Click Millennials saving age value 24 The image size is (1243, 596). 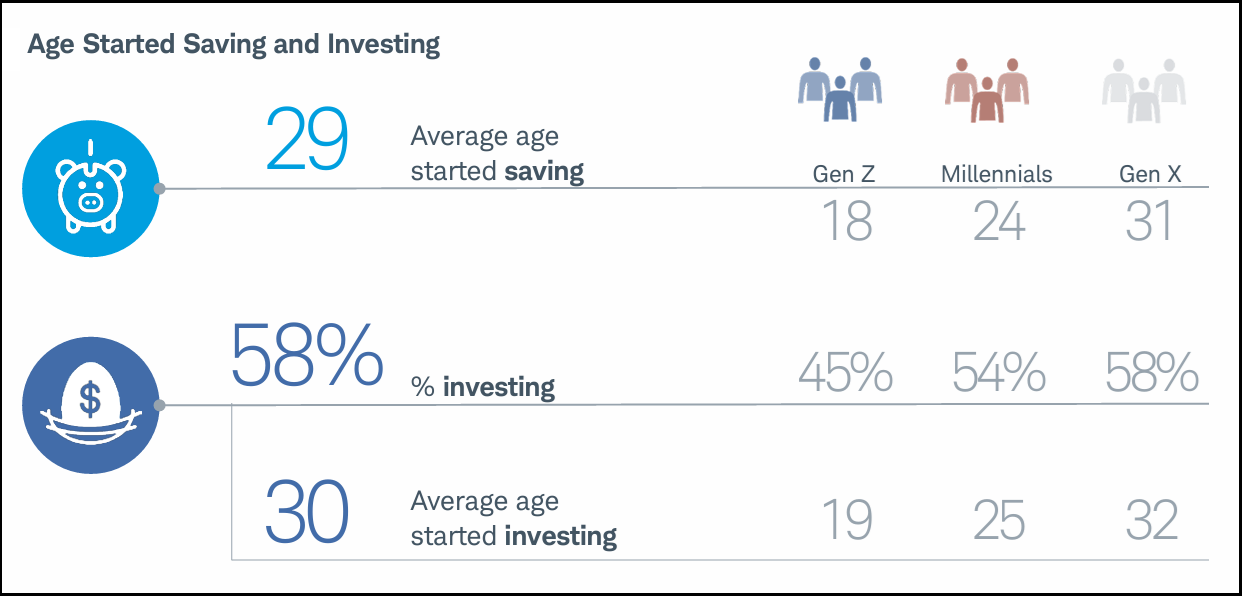[999, 221]
